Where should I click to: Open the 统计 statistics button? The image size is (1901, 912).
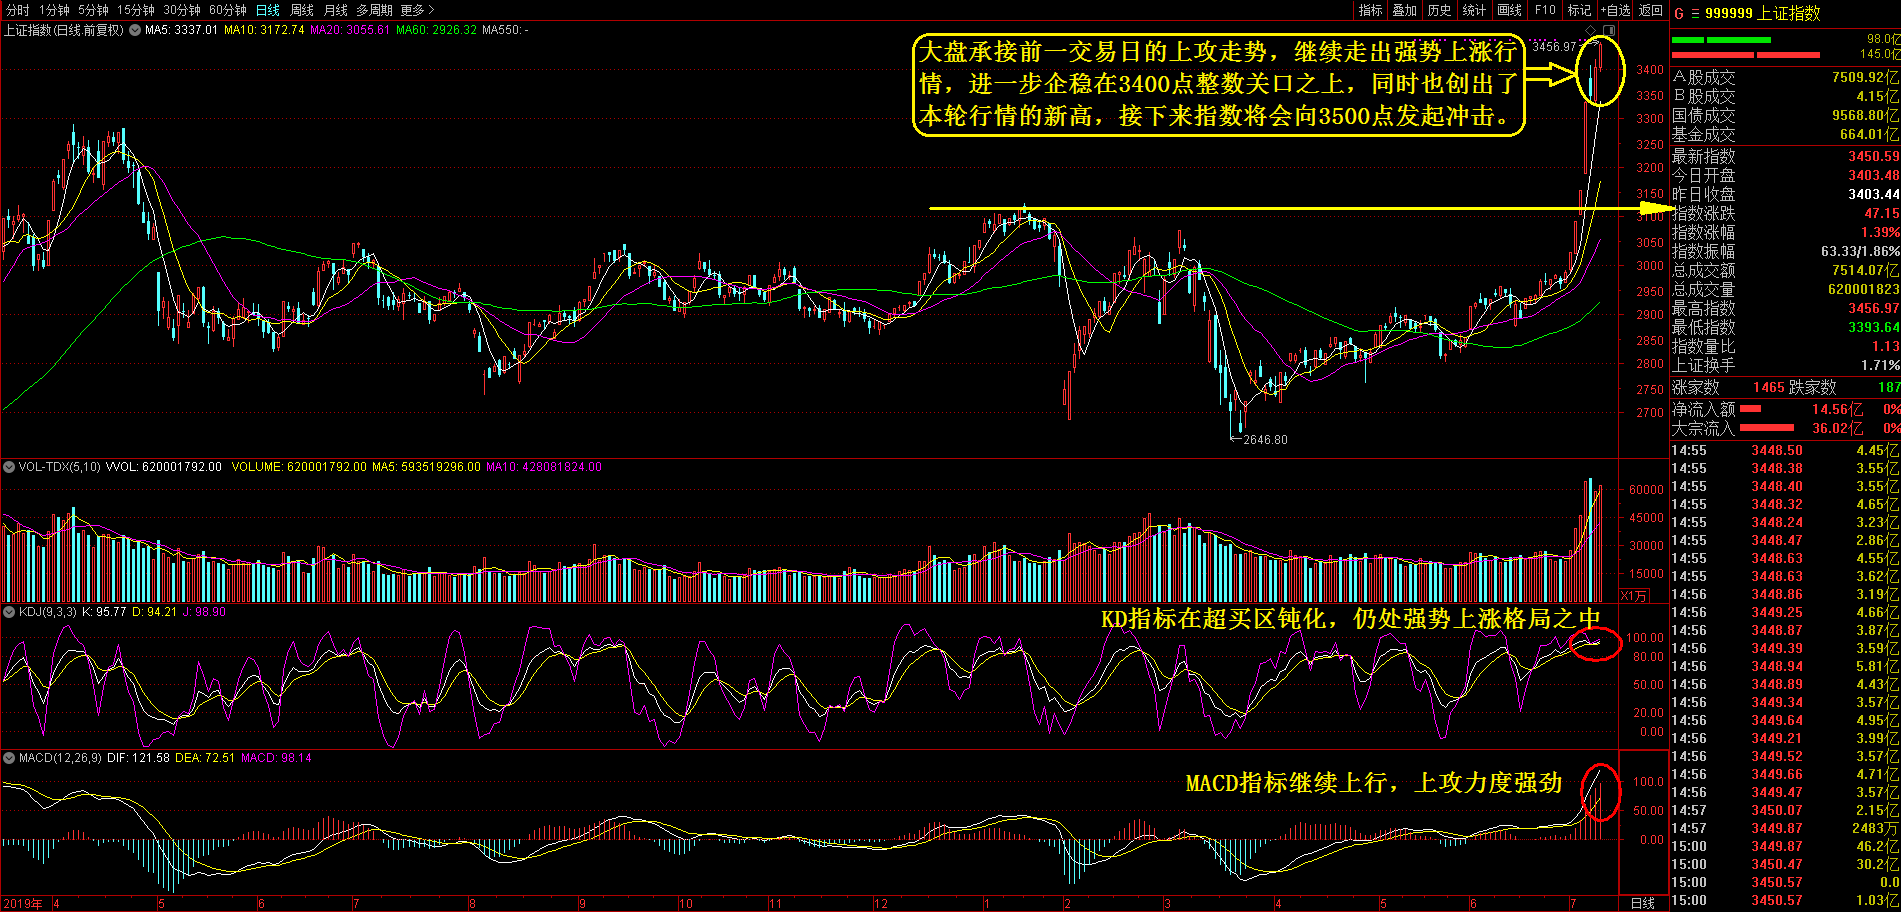(1474, 10)
